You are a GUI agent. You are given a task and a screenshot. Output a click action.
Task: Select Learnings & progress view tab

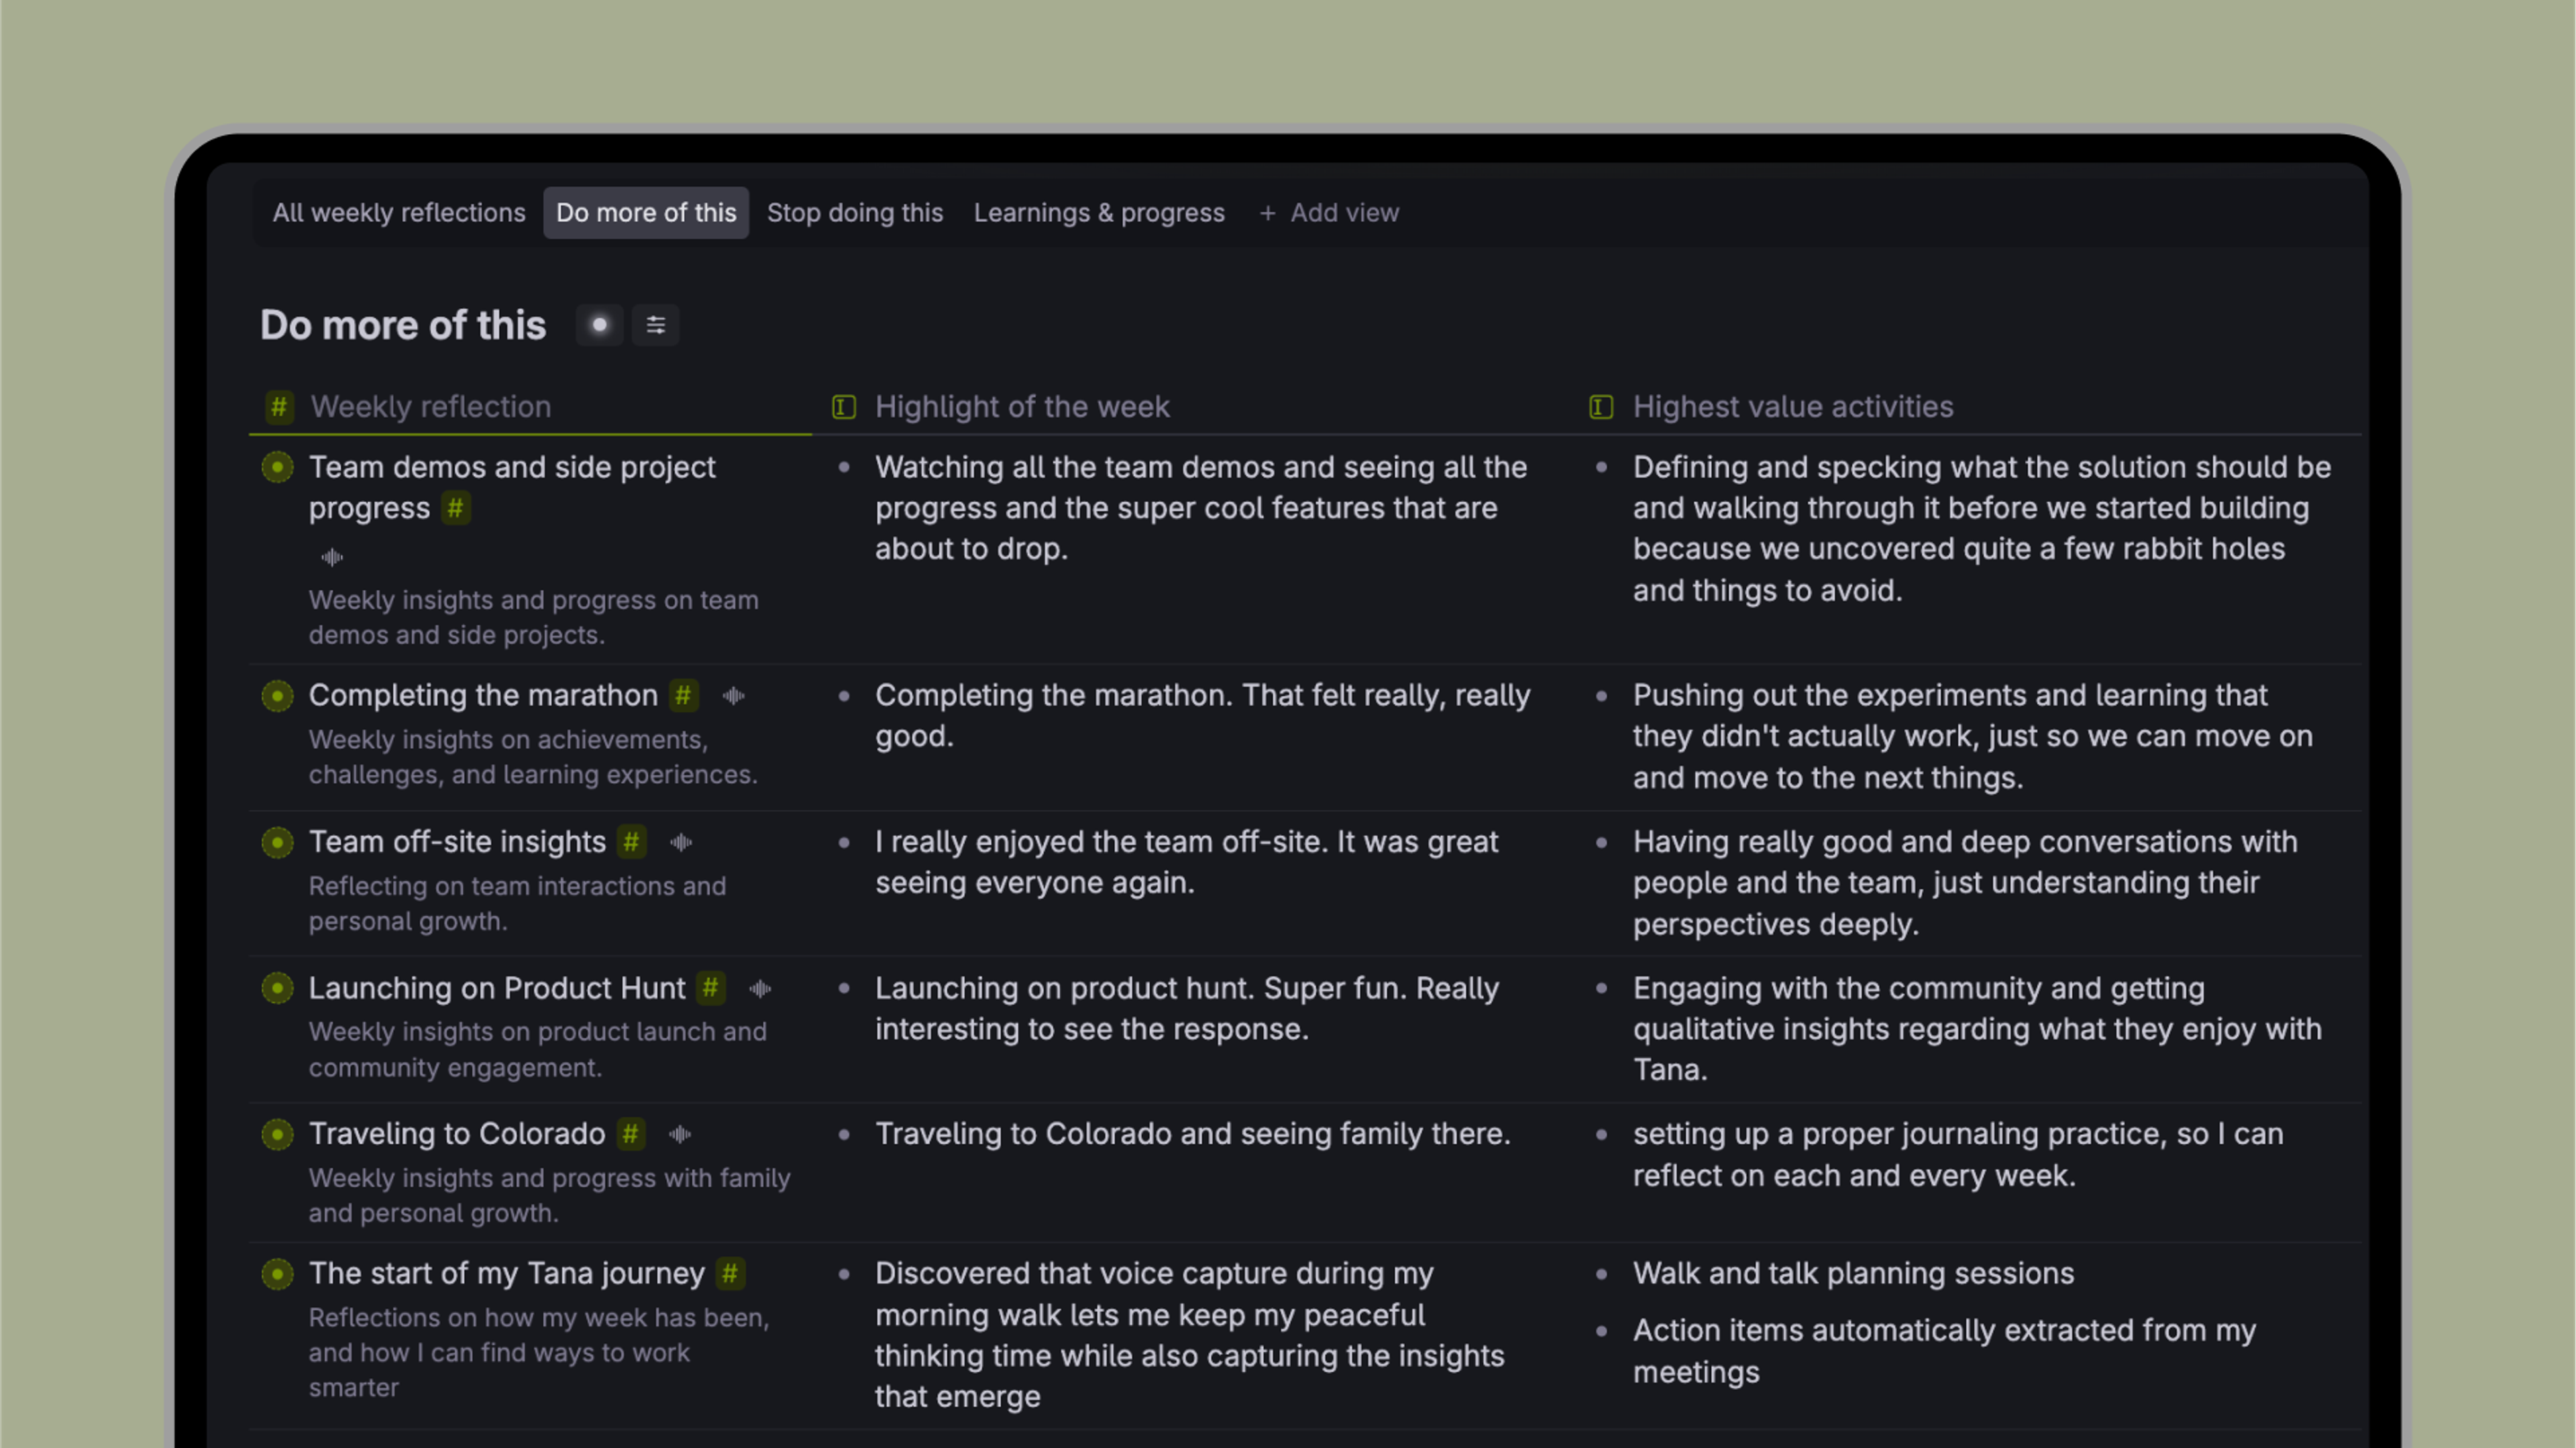pyautogui.click(x=1098, y=213)
